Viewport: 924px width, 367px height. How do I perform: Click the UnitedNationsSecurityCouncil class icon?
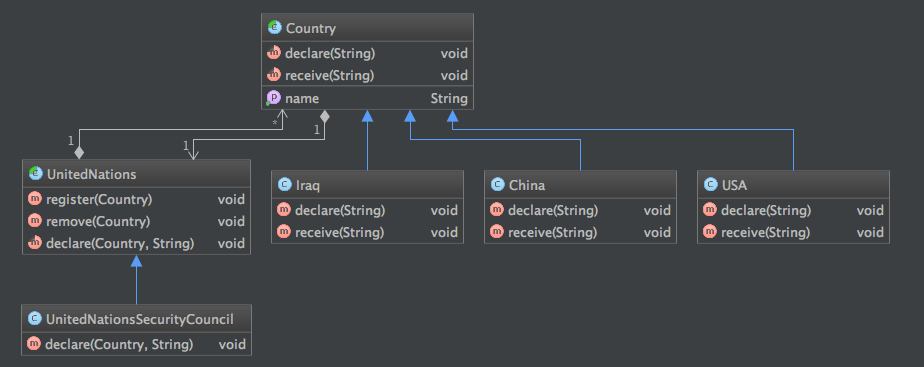(34, 319)
